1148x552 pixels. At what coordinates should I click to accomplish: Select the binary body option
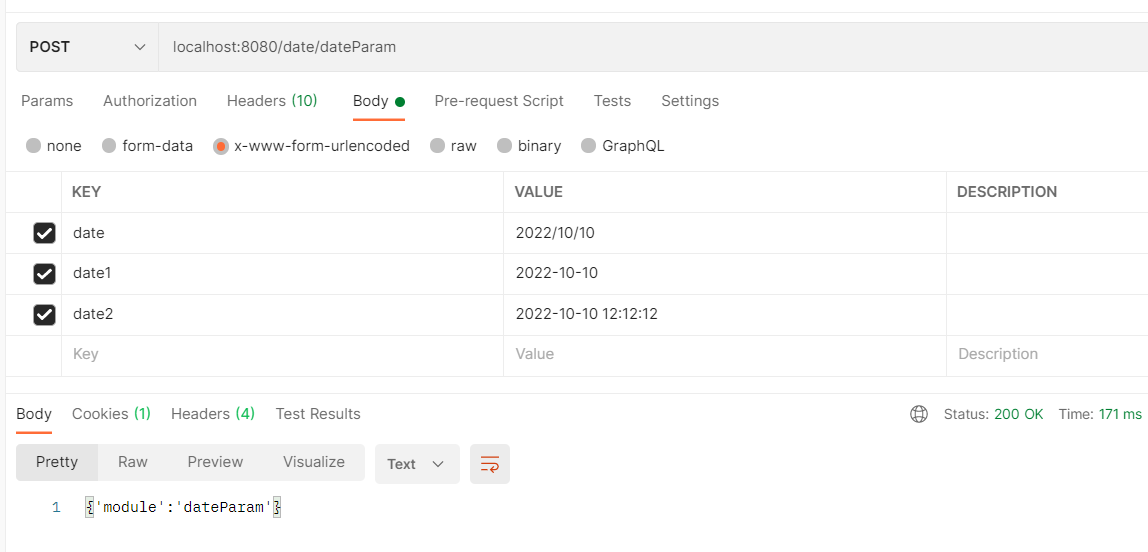coord(505,146)
